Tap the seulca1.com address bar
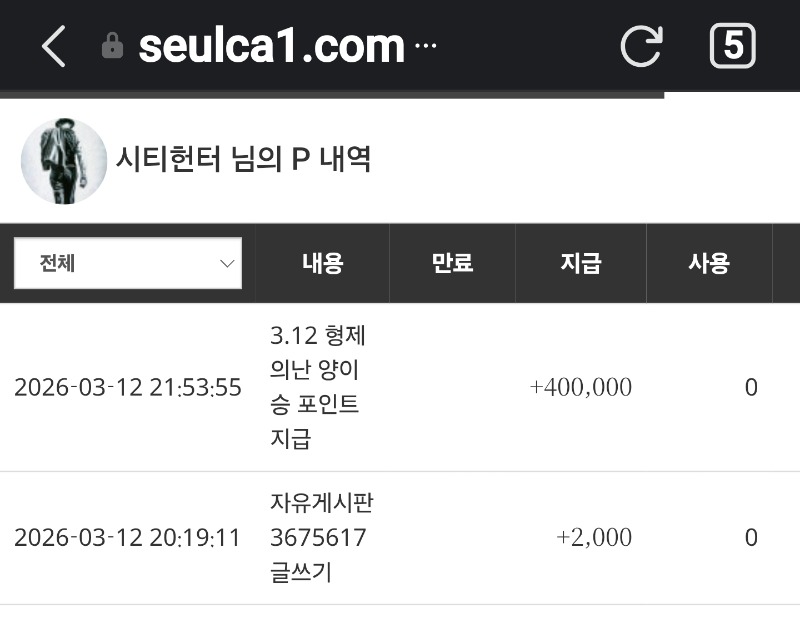Viewport: 800px width, 617px height. point(271,46)
